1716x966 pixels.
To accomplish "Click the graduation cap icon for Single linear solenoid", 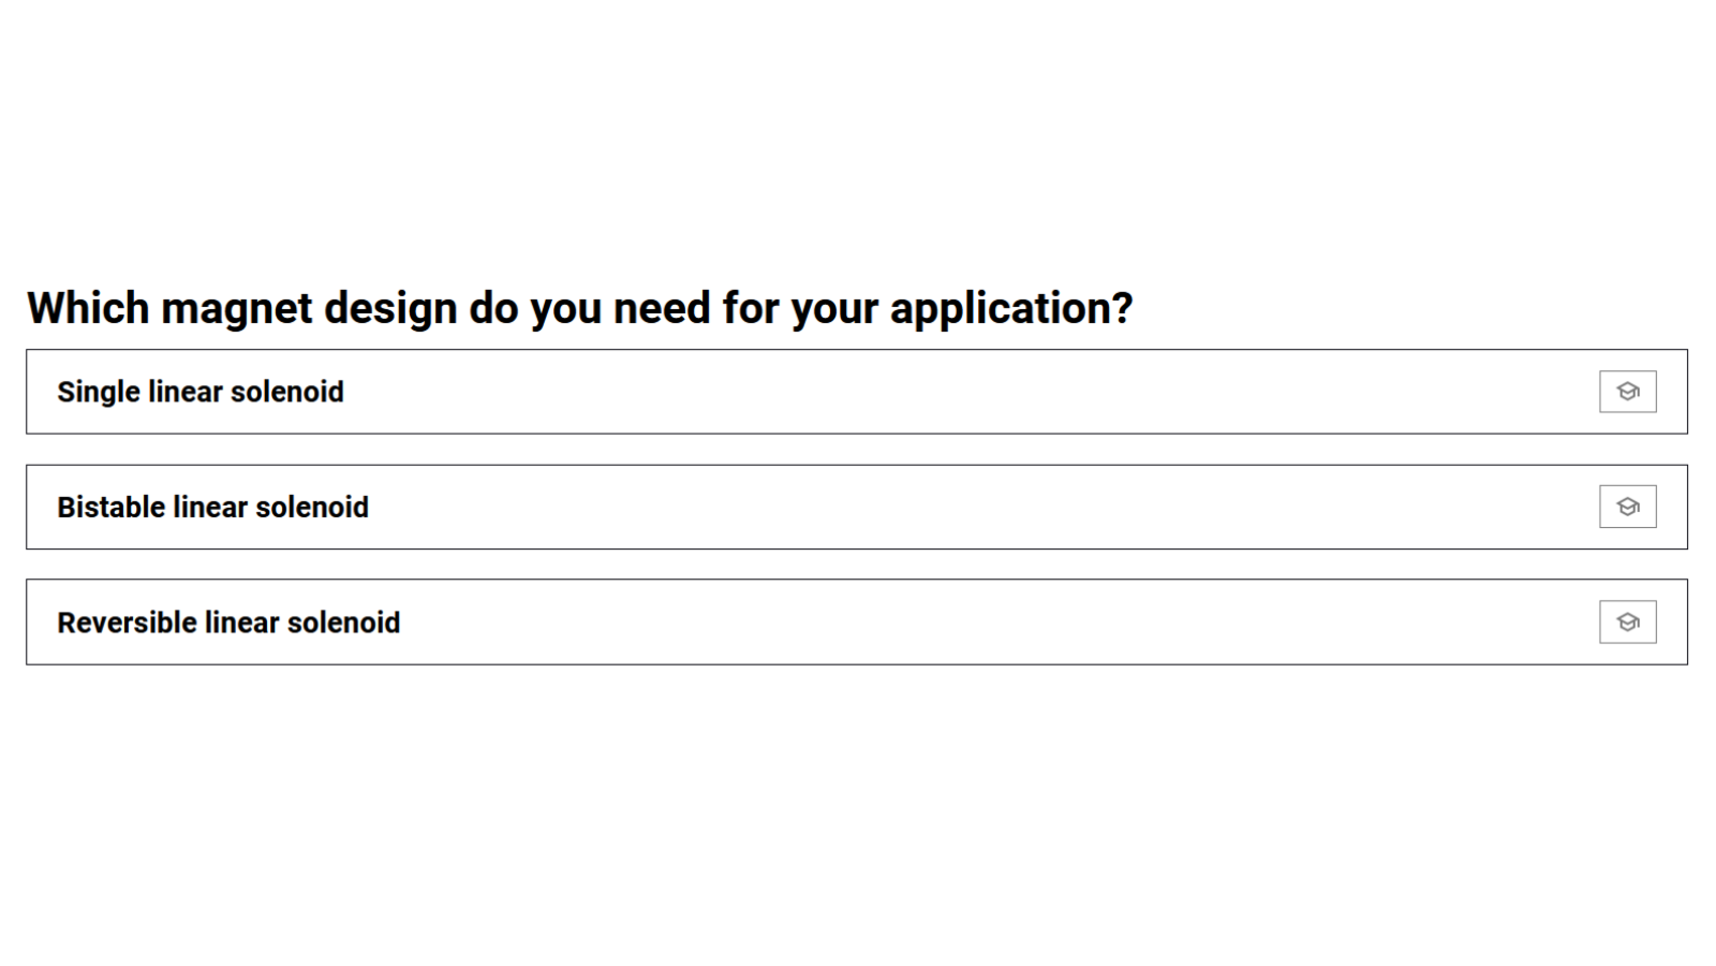I will (x=1627, y=391).
